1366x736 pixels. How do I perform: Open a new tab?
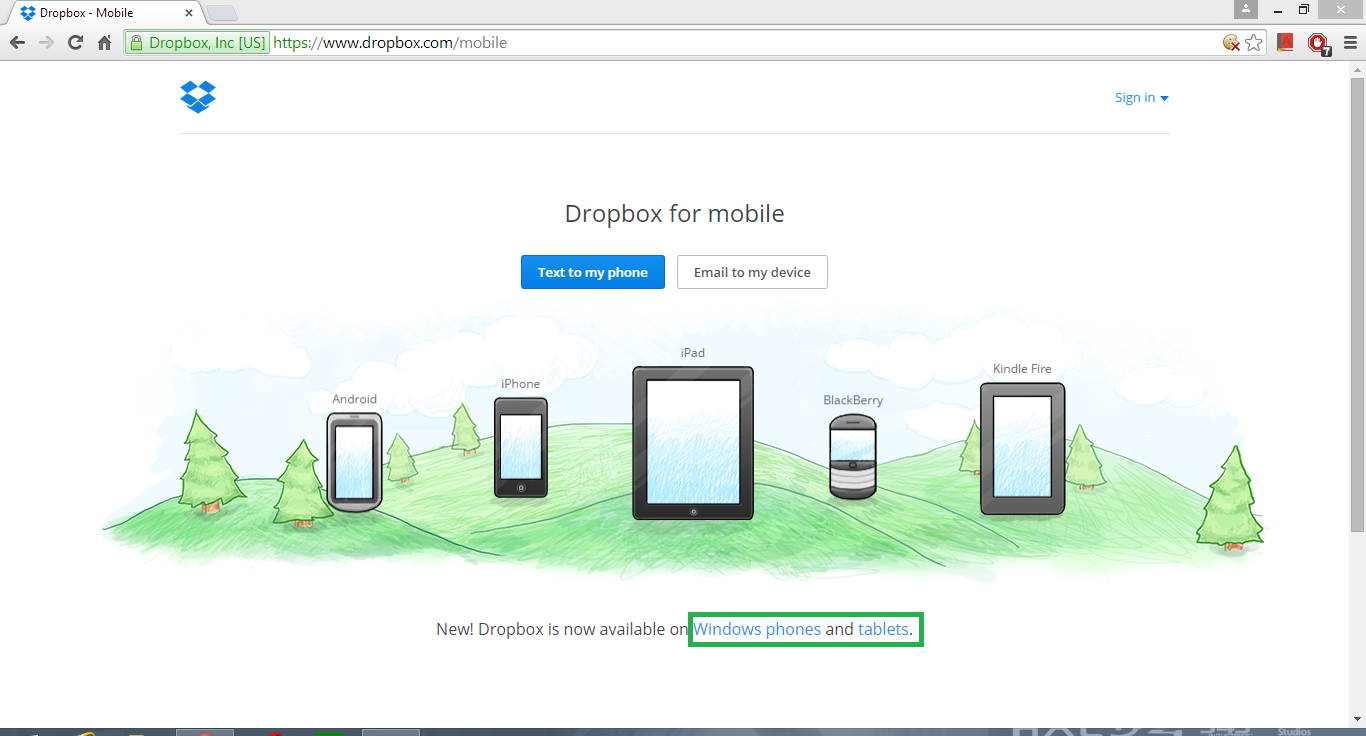tap(221, 13)
